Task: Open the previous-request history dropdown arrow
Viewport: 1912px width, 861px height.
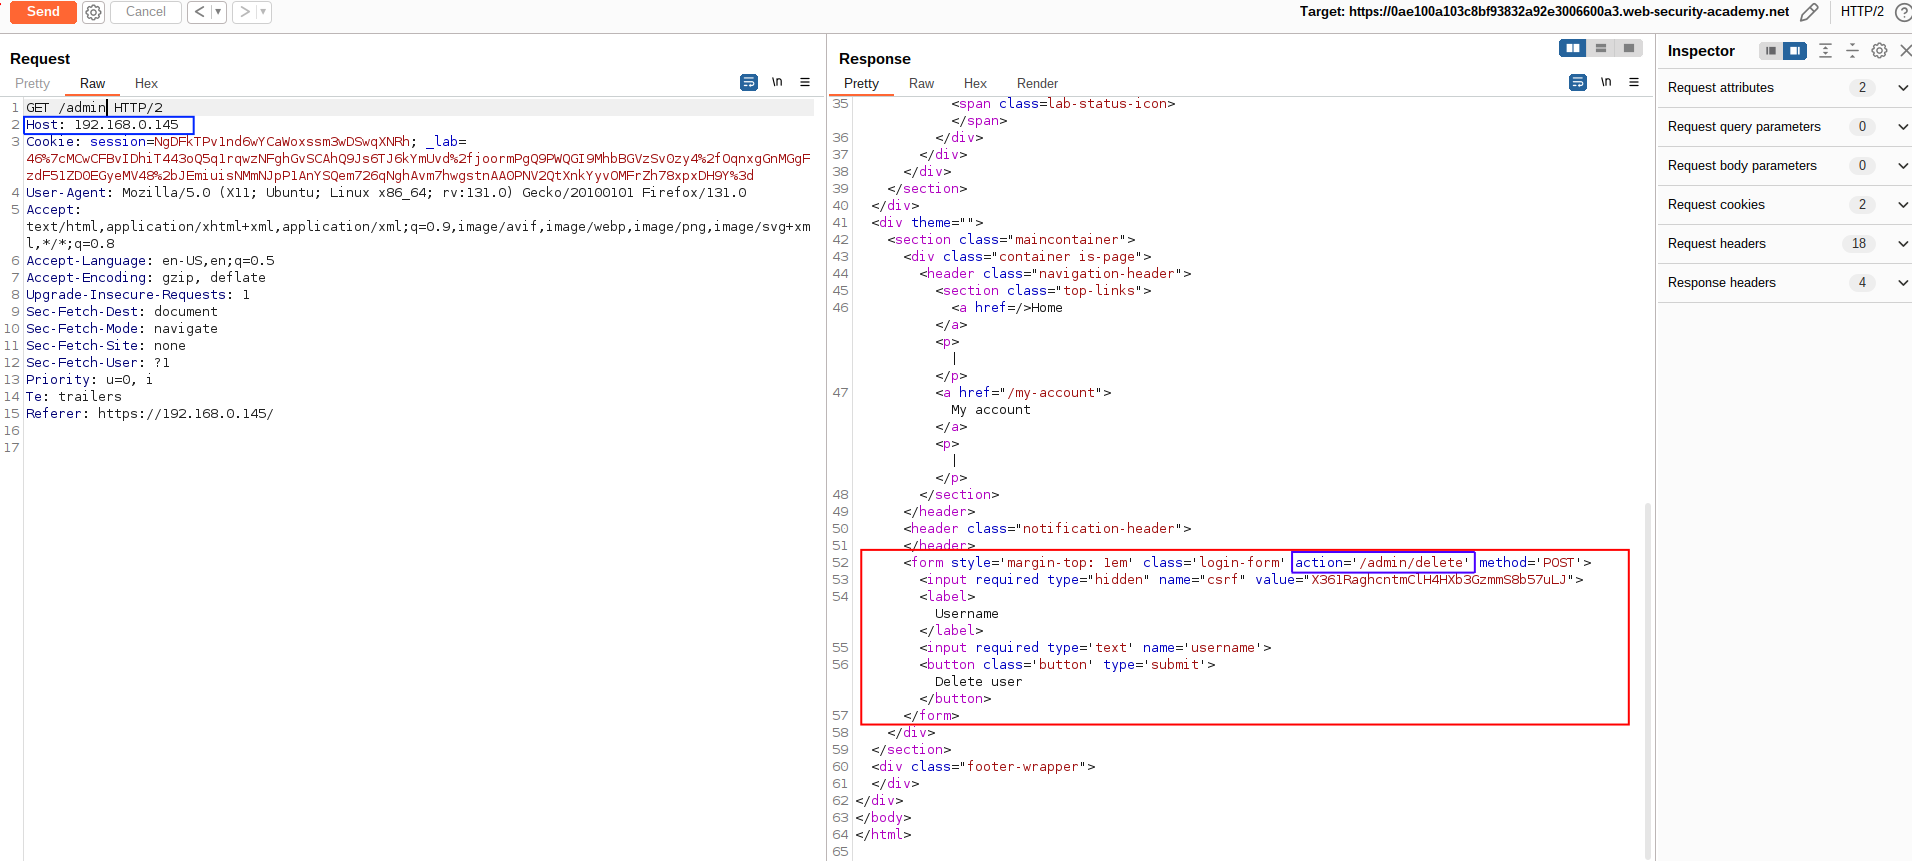Action: pyautogui.click(x=218, y=12)
